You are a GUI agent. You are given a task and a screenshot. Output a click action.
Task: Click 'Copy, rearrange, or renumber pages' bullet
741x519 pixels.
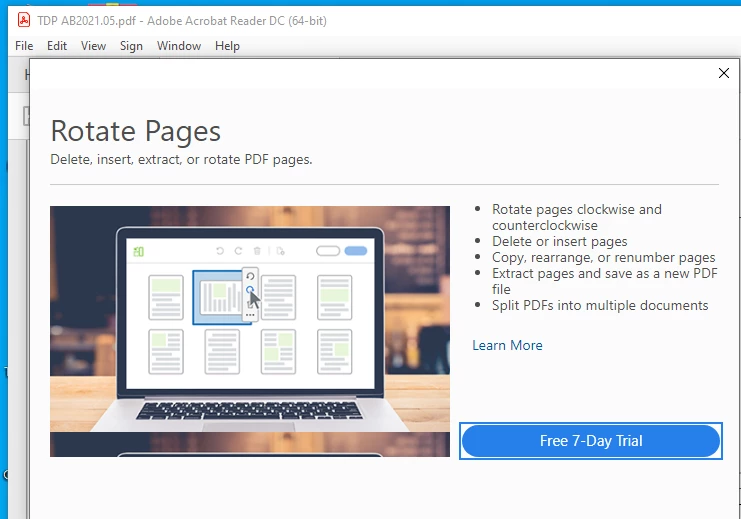(603, 257)
